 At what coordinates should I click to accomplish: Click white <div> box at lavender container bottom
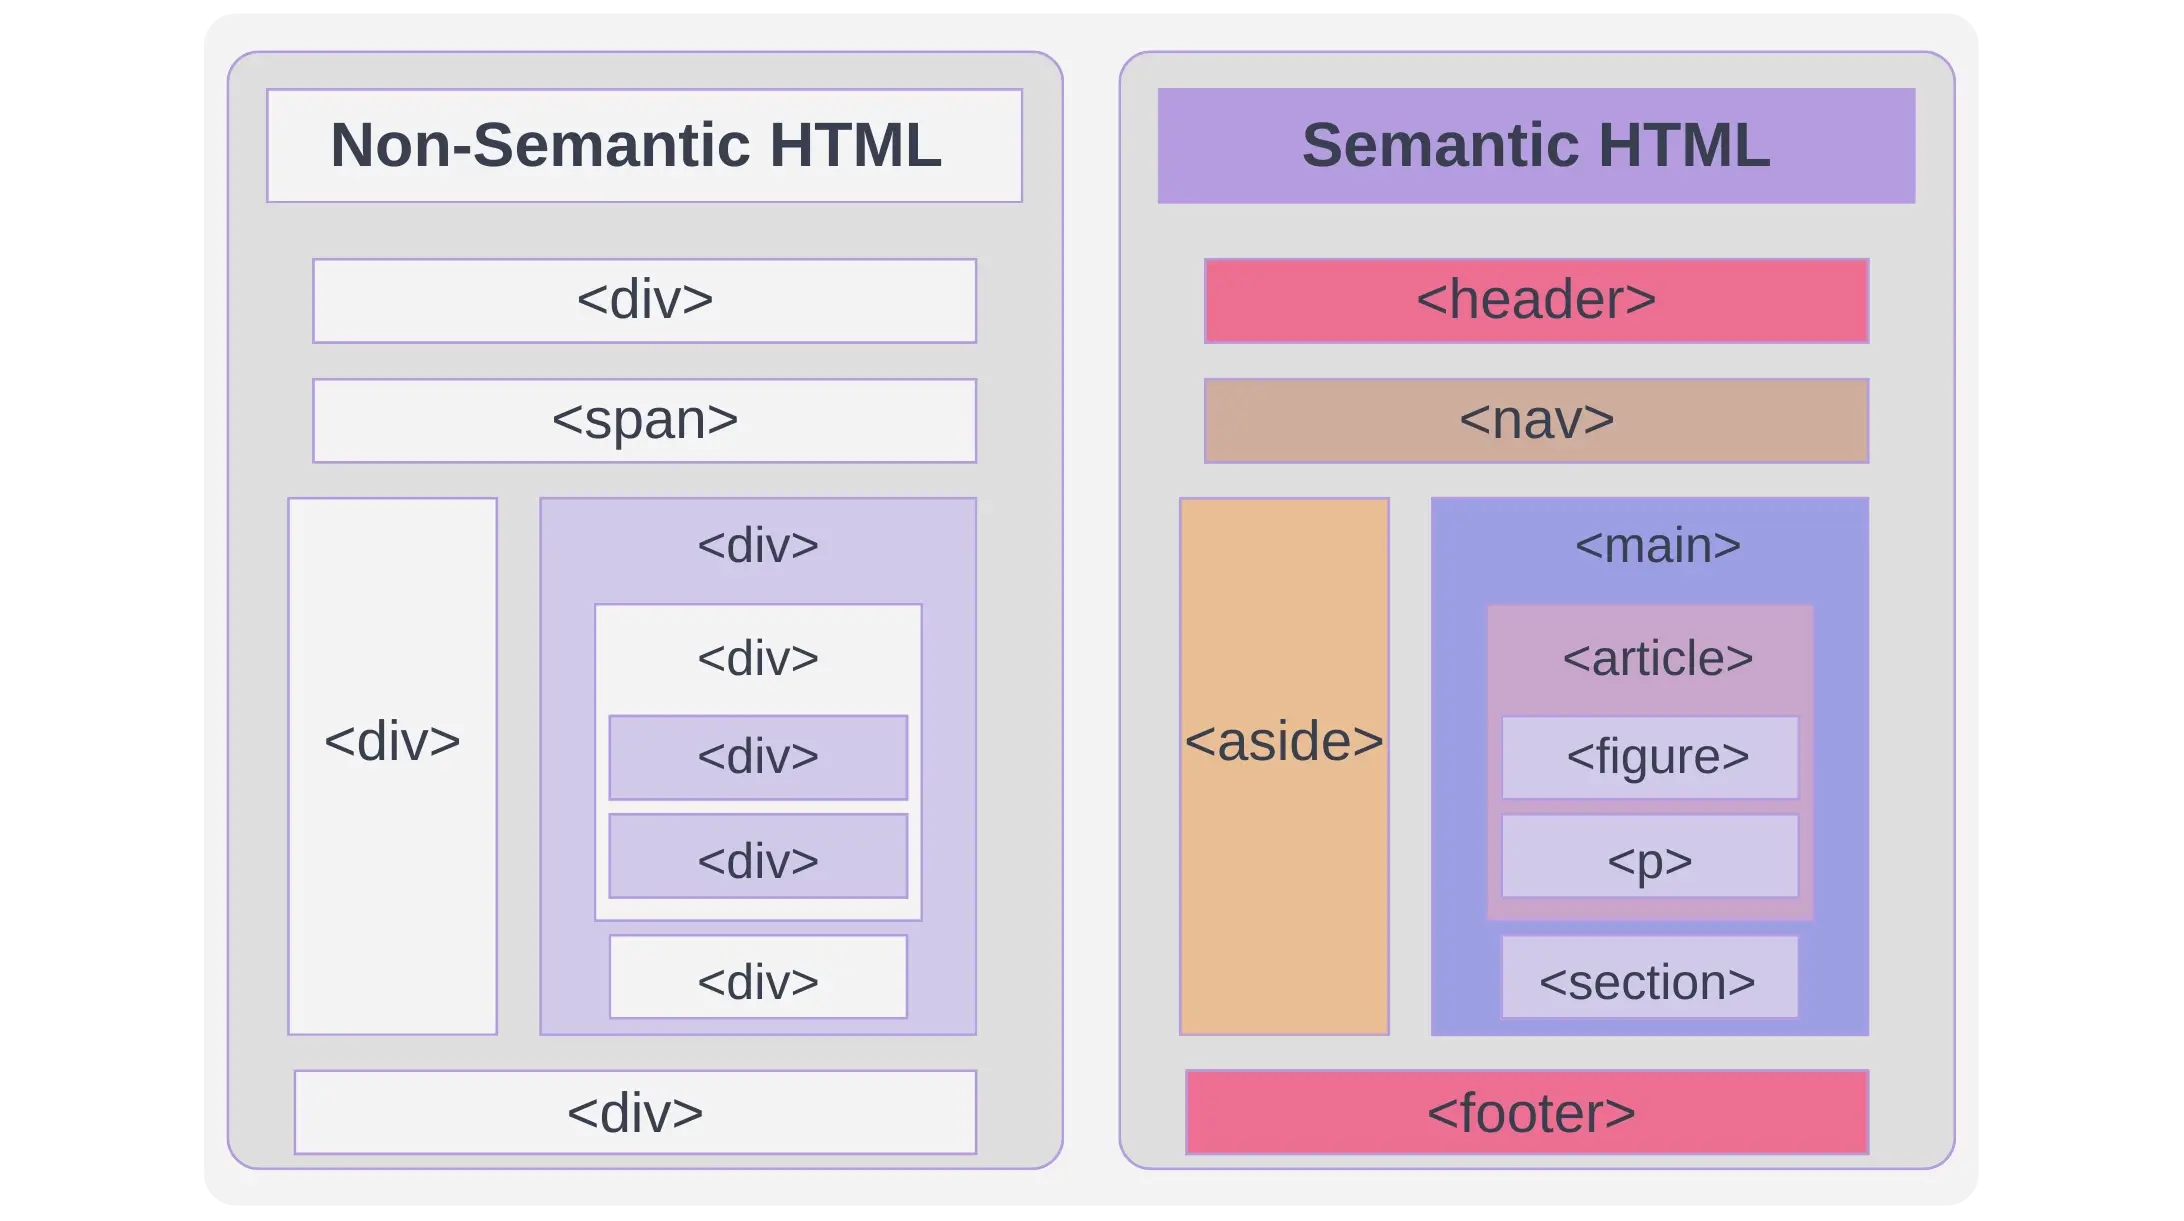(x=757, y=978)
